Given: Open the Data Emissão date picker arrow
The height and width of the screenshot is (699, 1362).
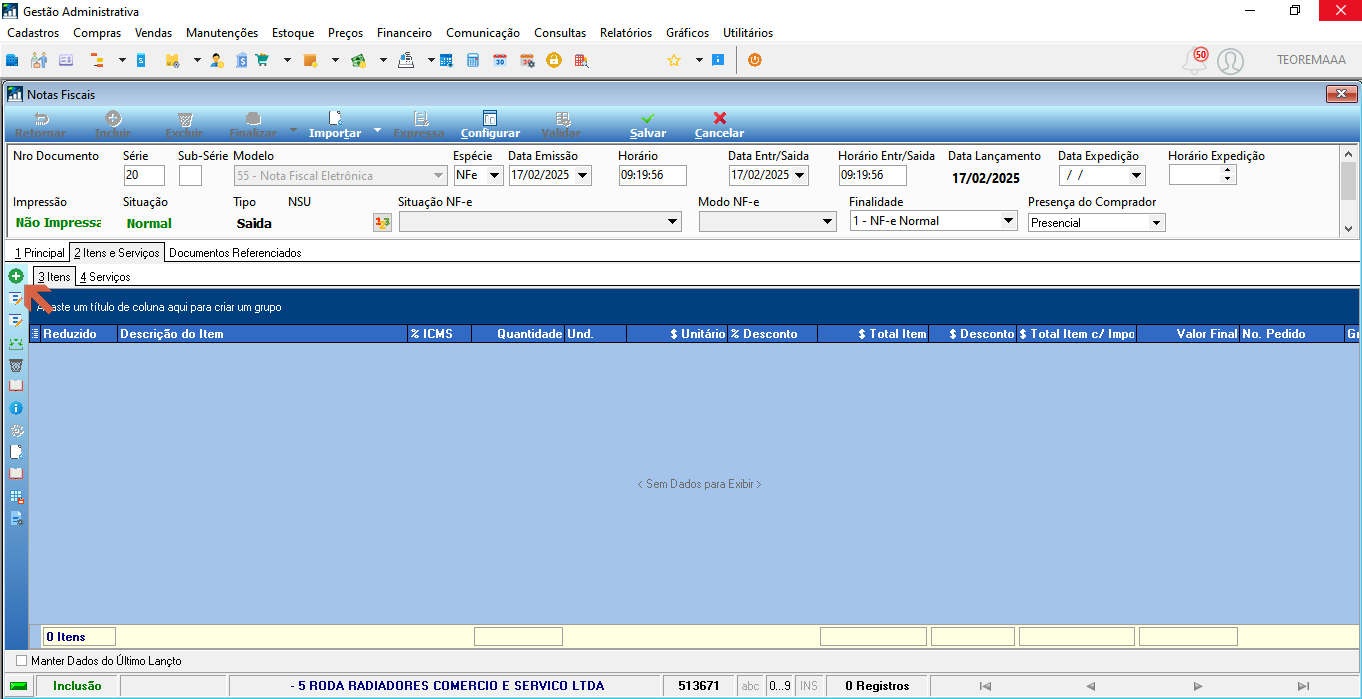Looking at the screenshot, I should 583,175.
